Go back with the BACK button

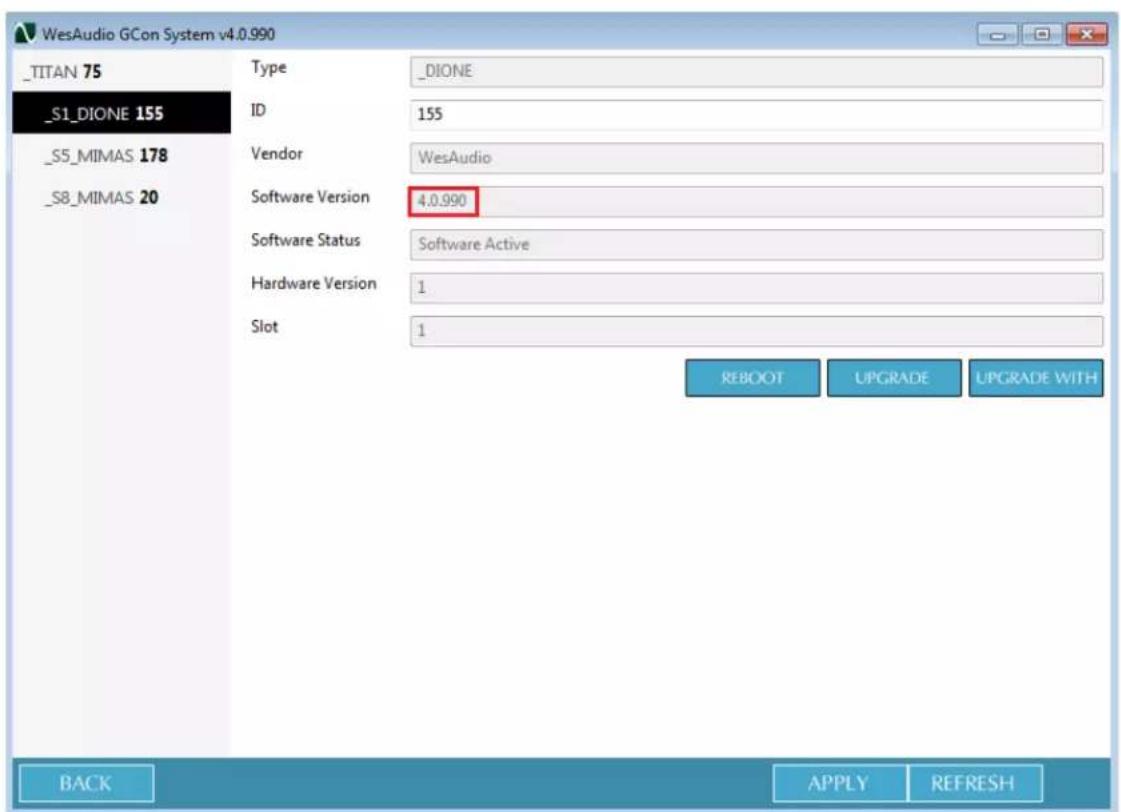[87, 783]
